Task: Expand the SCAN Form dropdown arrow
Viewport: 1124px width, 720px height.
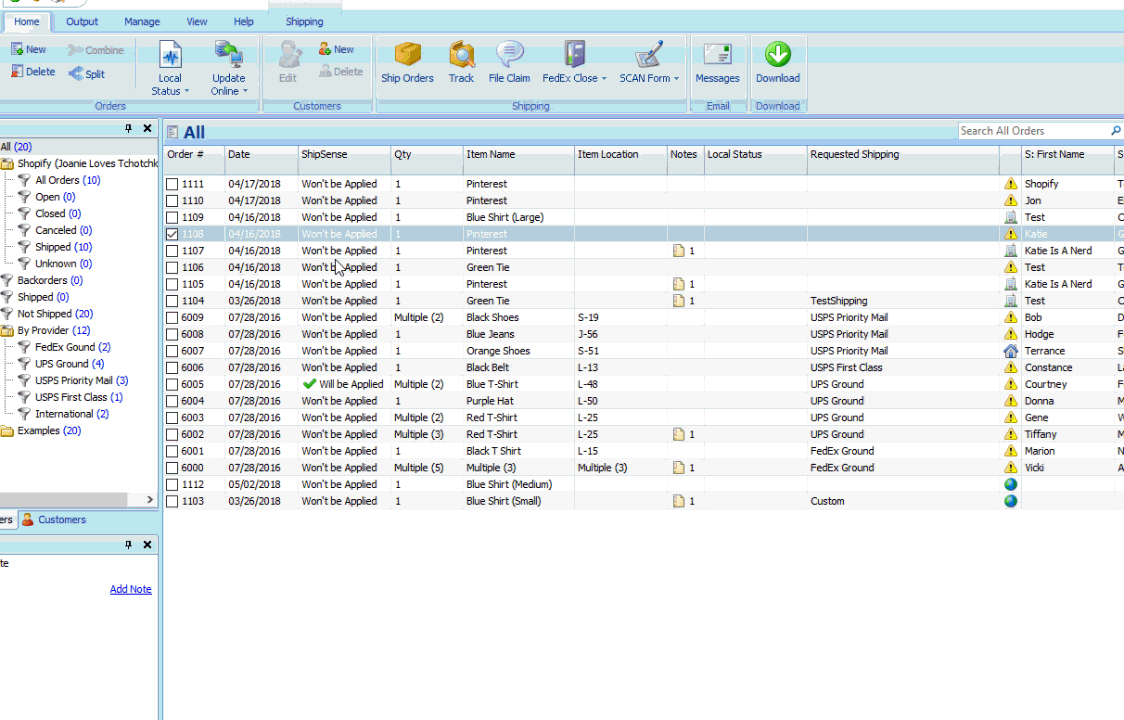Action: pos(676,79)
